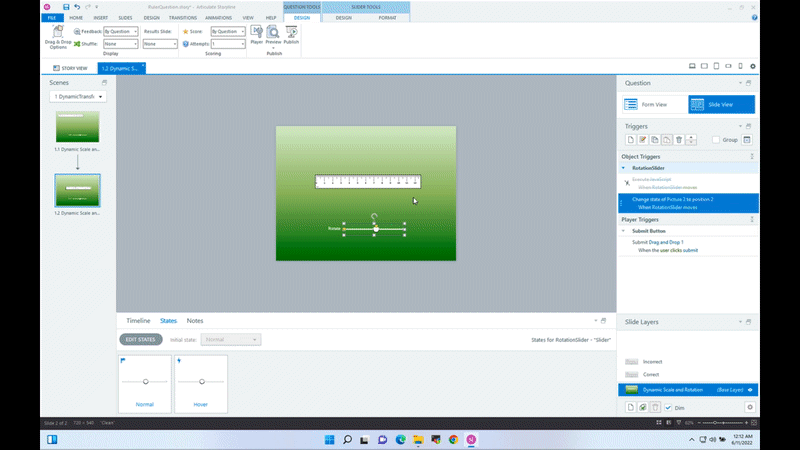Open the Feedback dropdown
The height and width of the screenshot is (450, 800).
click(x=121, y=31)
